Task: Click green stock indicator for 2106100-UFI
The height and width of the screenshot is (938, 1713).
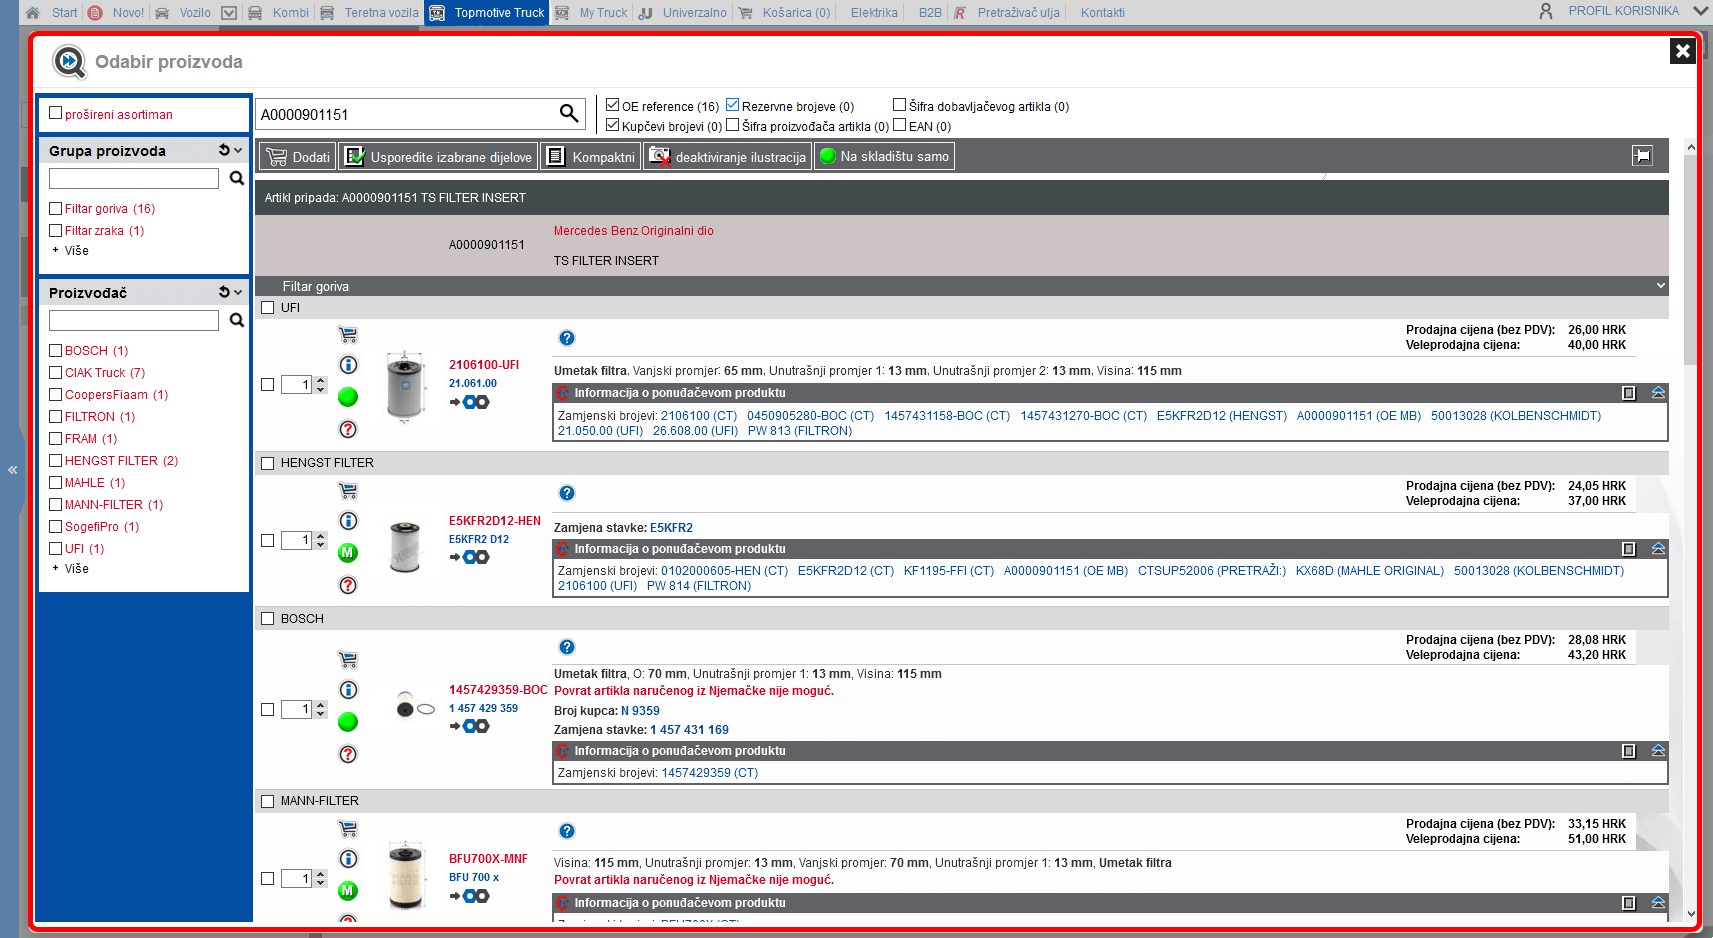Action: 348,397
